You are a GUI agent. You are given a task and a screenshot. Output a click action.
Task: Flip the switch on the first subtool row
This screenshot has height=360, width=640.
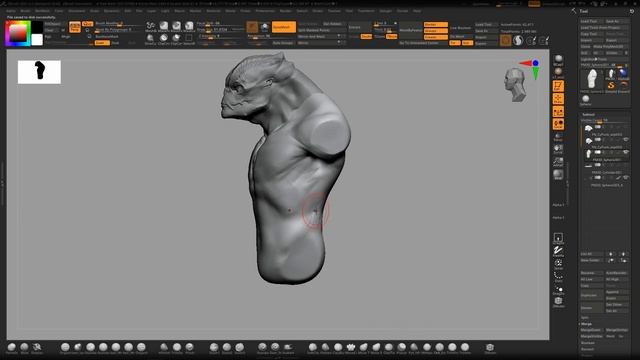click(598, 127)
